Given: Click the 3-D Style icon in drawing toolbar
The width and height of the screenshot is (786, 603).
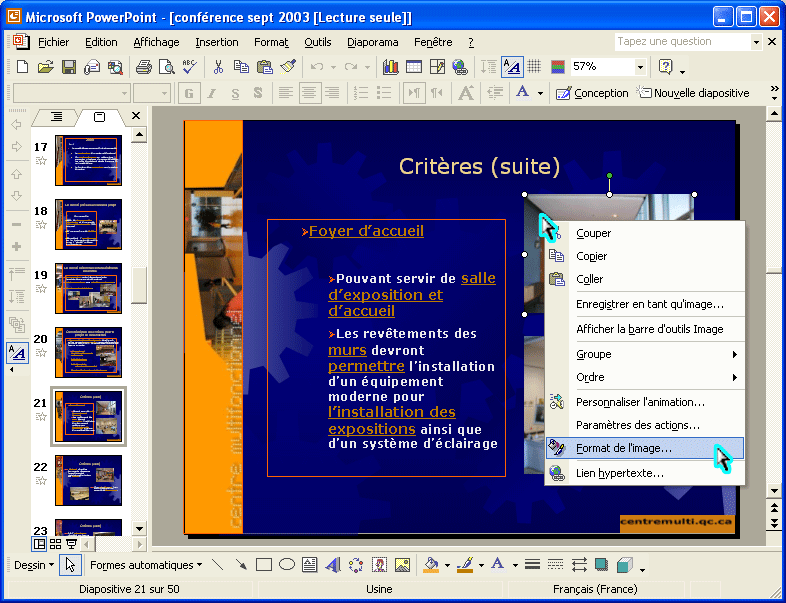Looking at the screenshot, I should pos(625,565).
